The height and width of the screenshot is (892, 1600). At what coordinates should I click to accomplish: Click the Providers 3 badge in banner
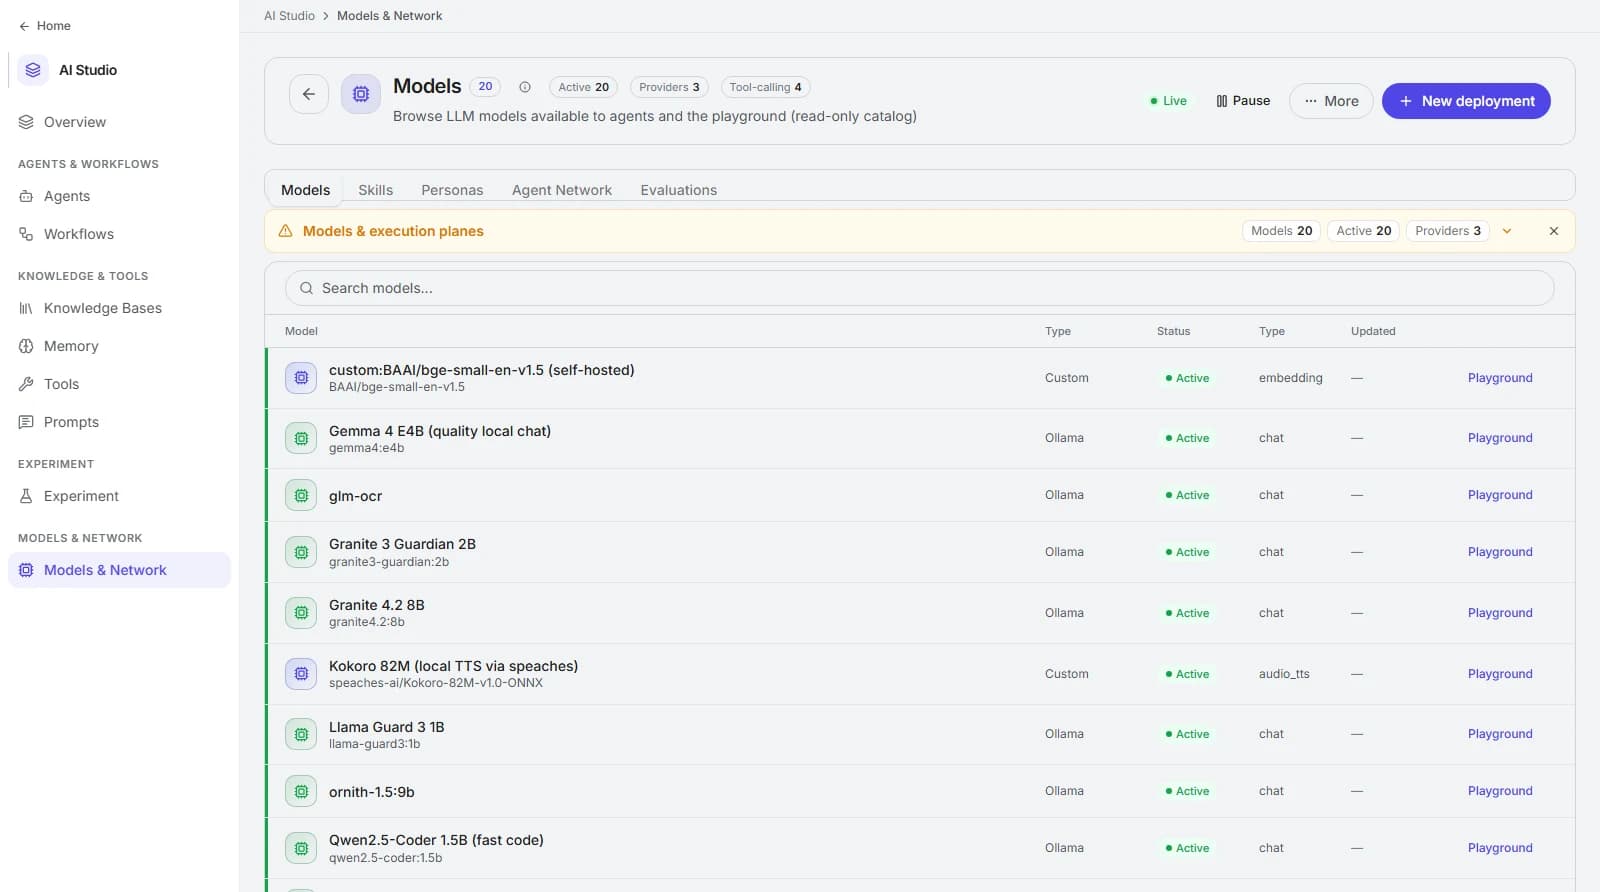[1448, 231]
